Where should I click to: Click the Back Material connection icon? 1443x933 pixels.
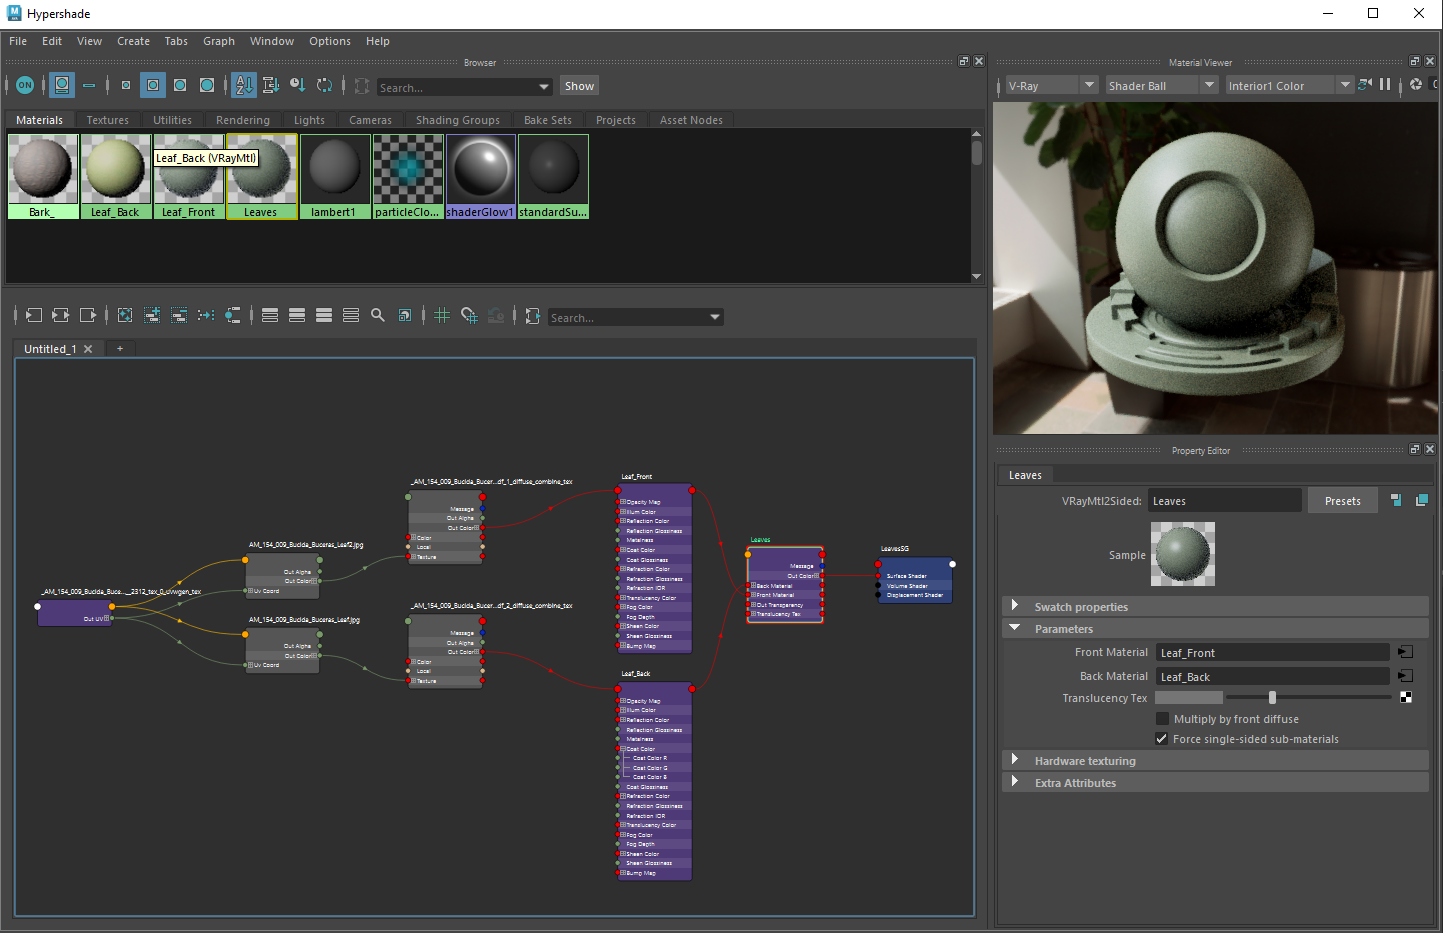(1405, 676)
